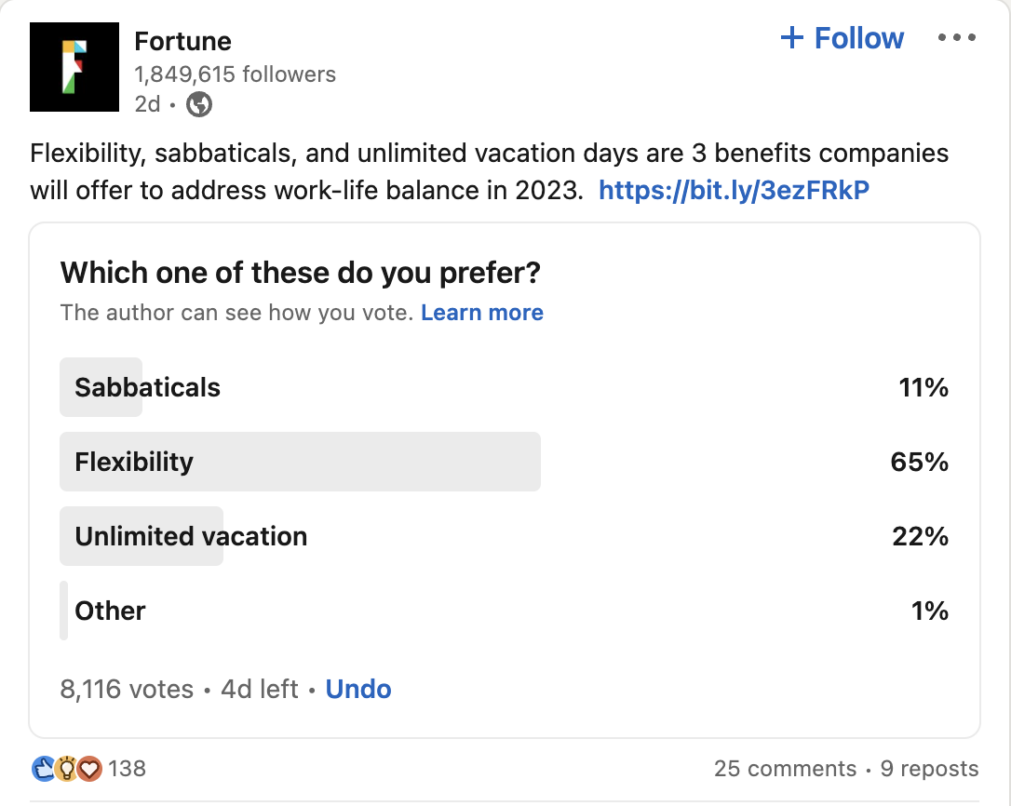Expand more options via the ellipsis
Screen dimensions: 1011x806
(x=957, y=37)
